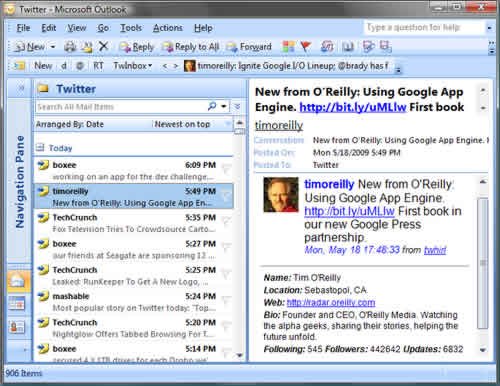Screen dimensions: 500x386
Task: Click the Arranged By: Date header
Action: coord(70,124)
